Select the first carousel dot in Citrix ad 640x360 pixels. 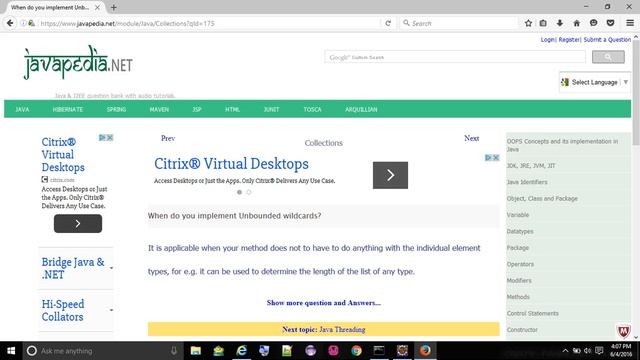239,192
